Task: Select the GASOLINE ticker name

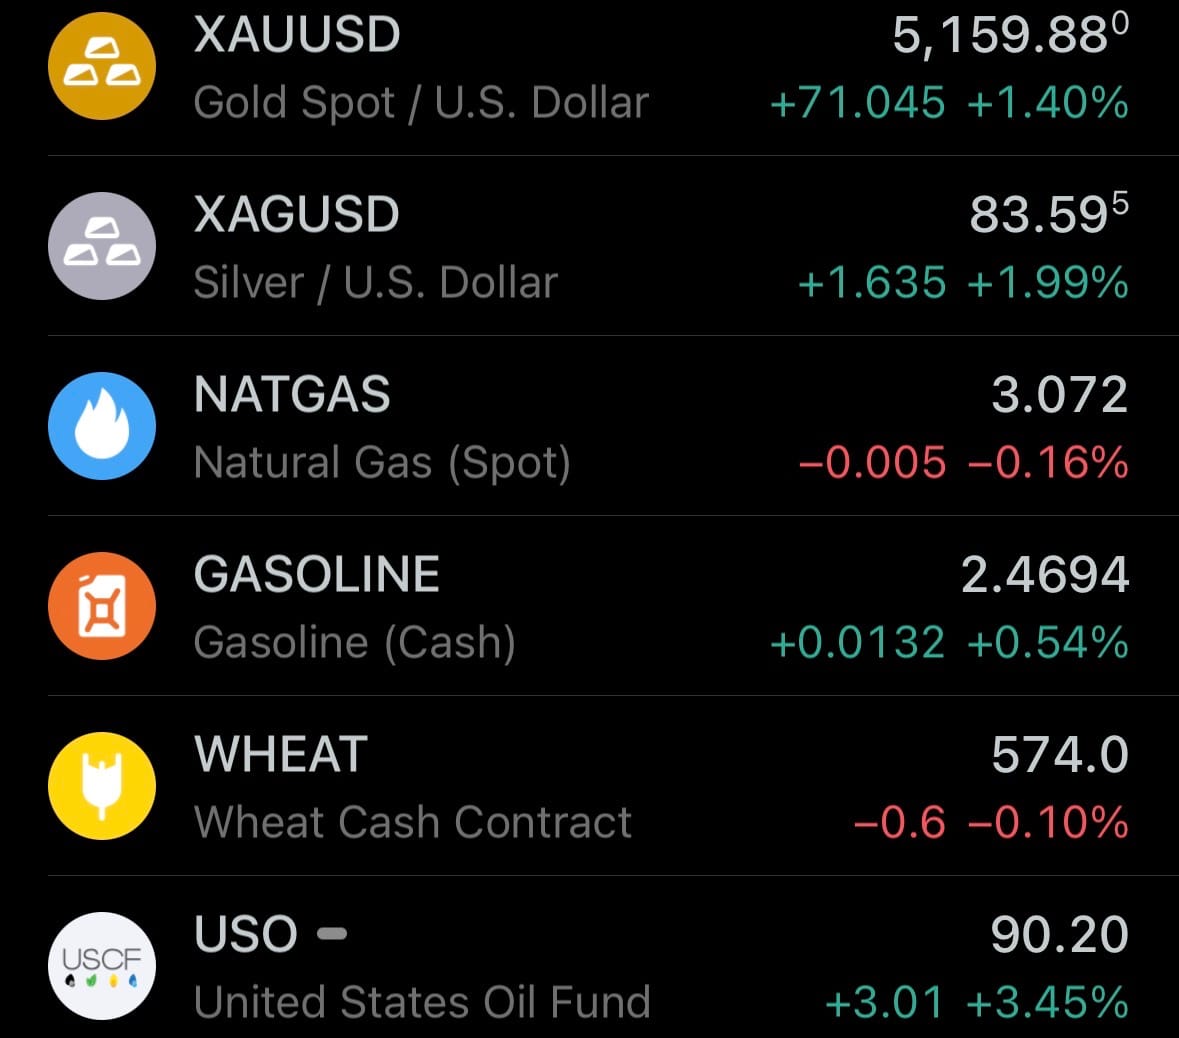Action: pyautogui.click(x=317, y=575)
